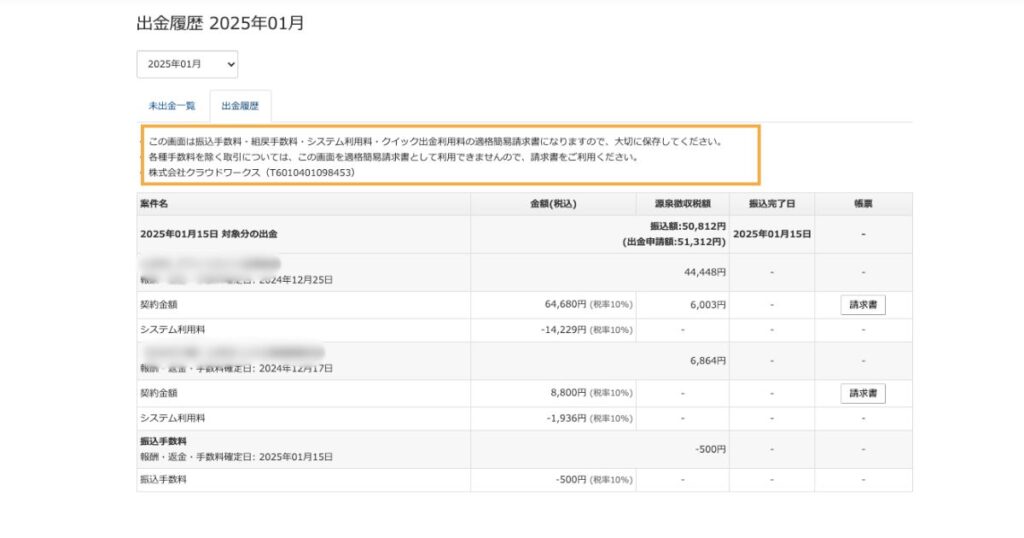
Task: Click the 振込額:50,812円 amount
Action: click(688, 227)
